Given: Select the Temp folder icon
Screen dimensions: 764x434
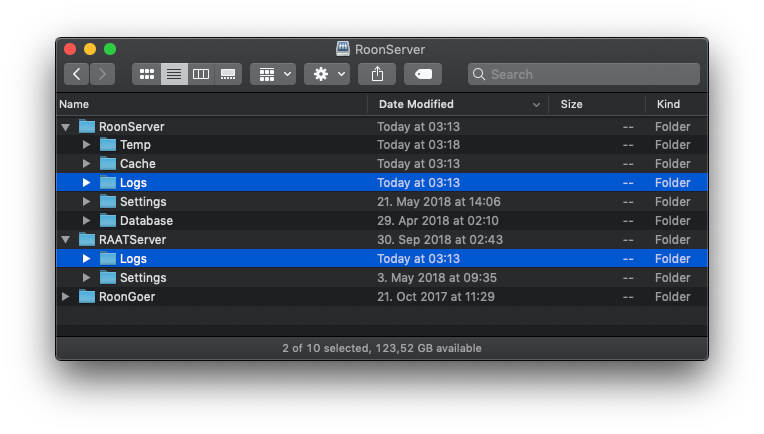Looking at the screenshot, I should 108,145.
